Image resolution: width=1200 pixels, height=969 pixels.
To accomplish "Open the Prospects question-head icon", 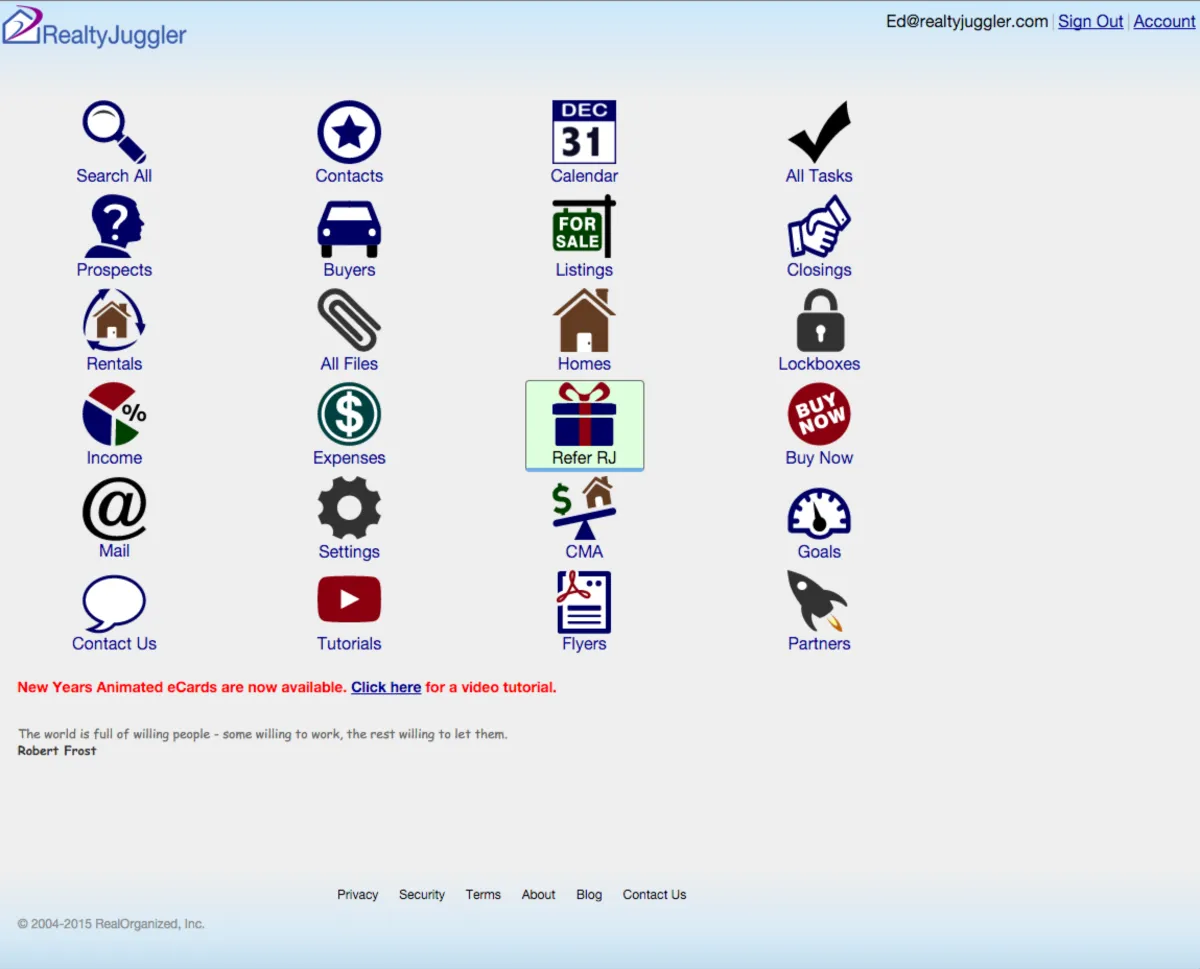I will [x=114, y=226].
